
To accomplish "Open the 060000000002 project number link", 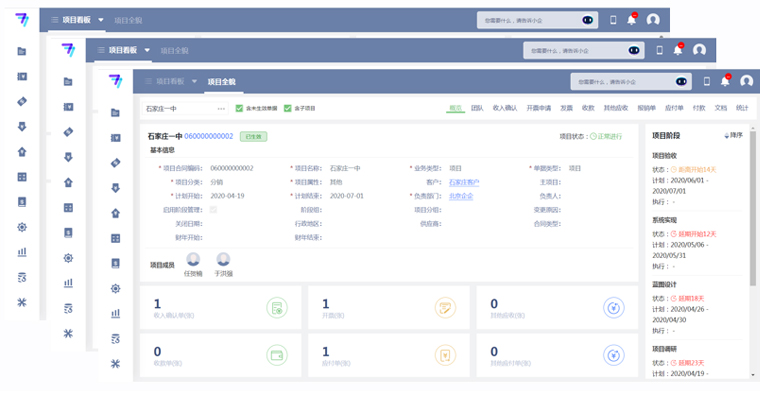I will 208,136.
